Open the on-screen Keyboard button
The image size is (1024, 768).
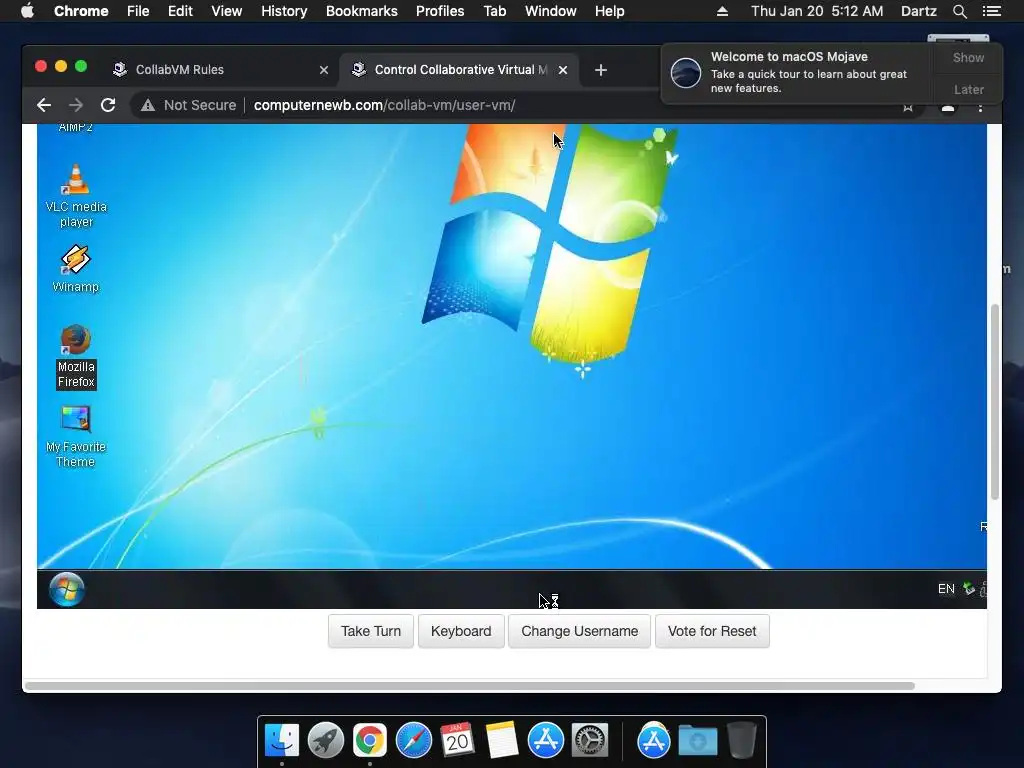point(461,631)
